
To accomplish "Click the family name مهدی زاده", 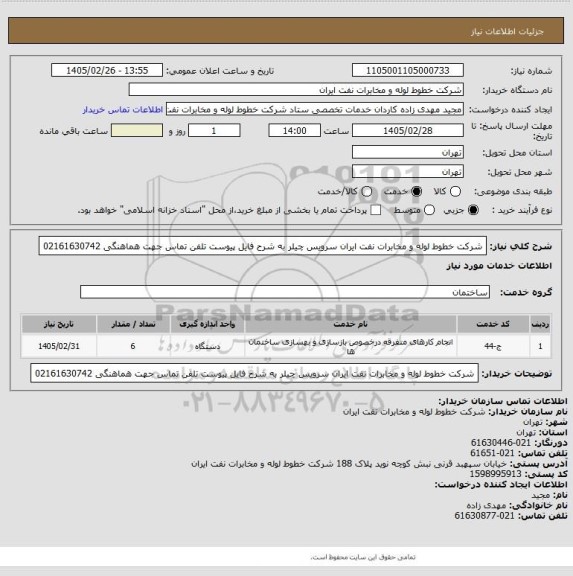I will [486, 505].
